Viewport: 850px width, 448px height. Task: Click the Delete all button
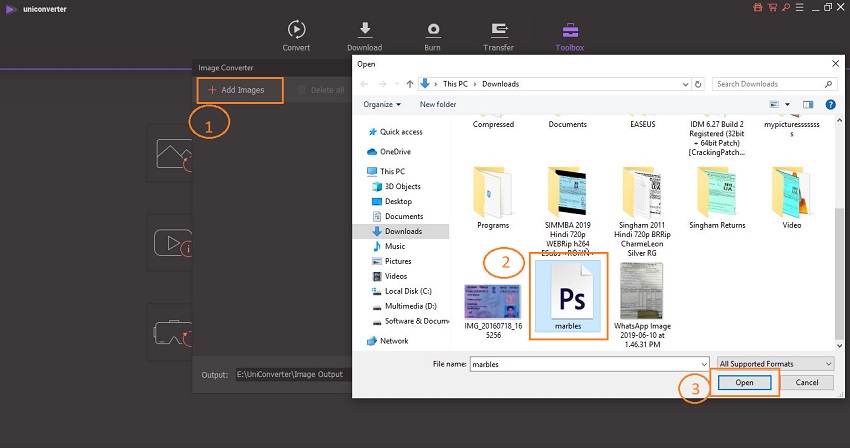[321, 90]
